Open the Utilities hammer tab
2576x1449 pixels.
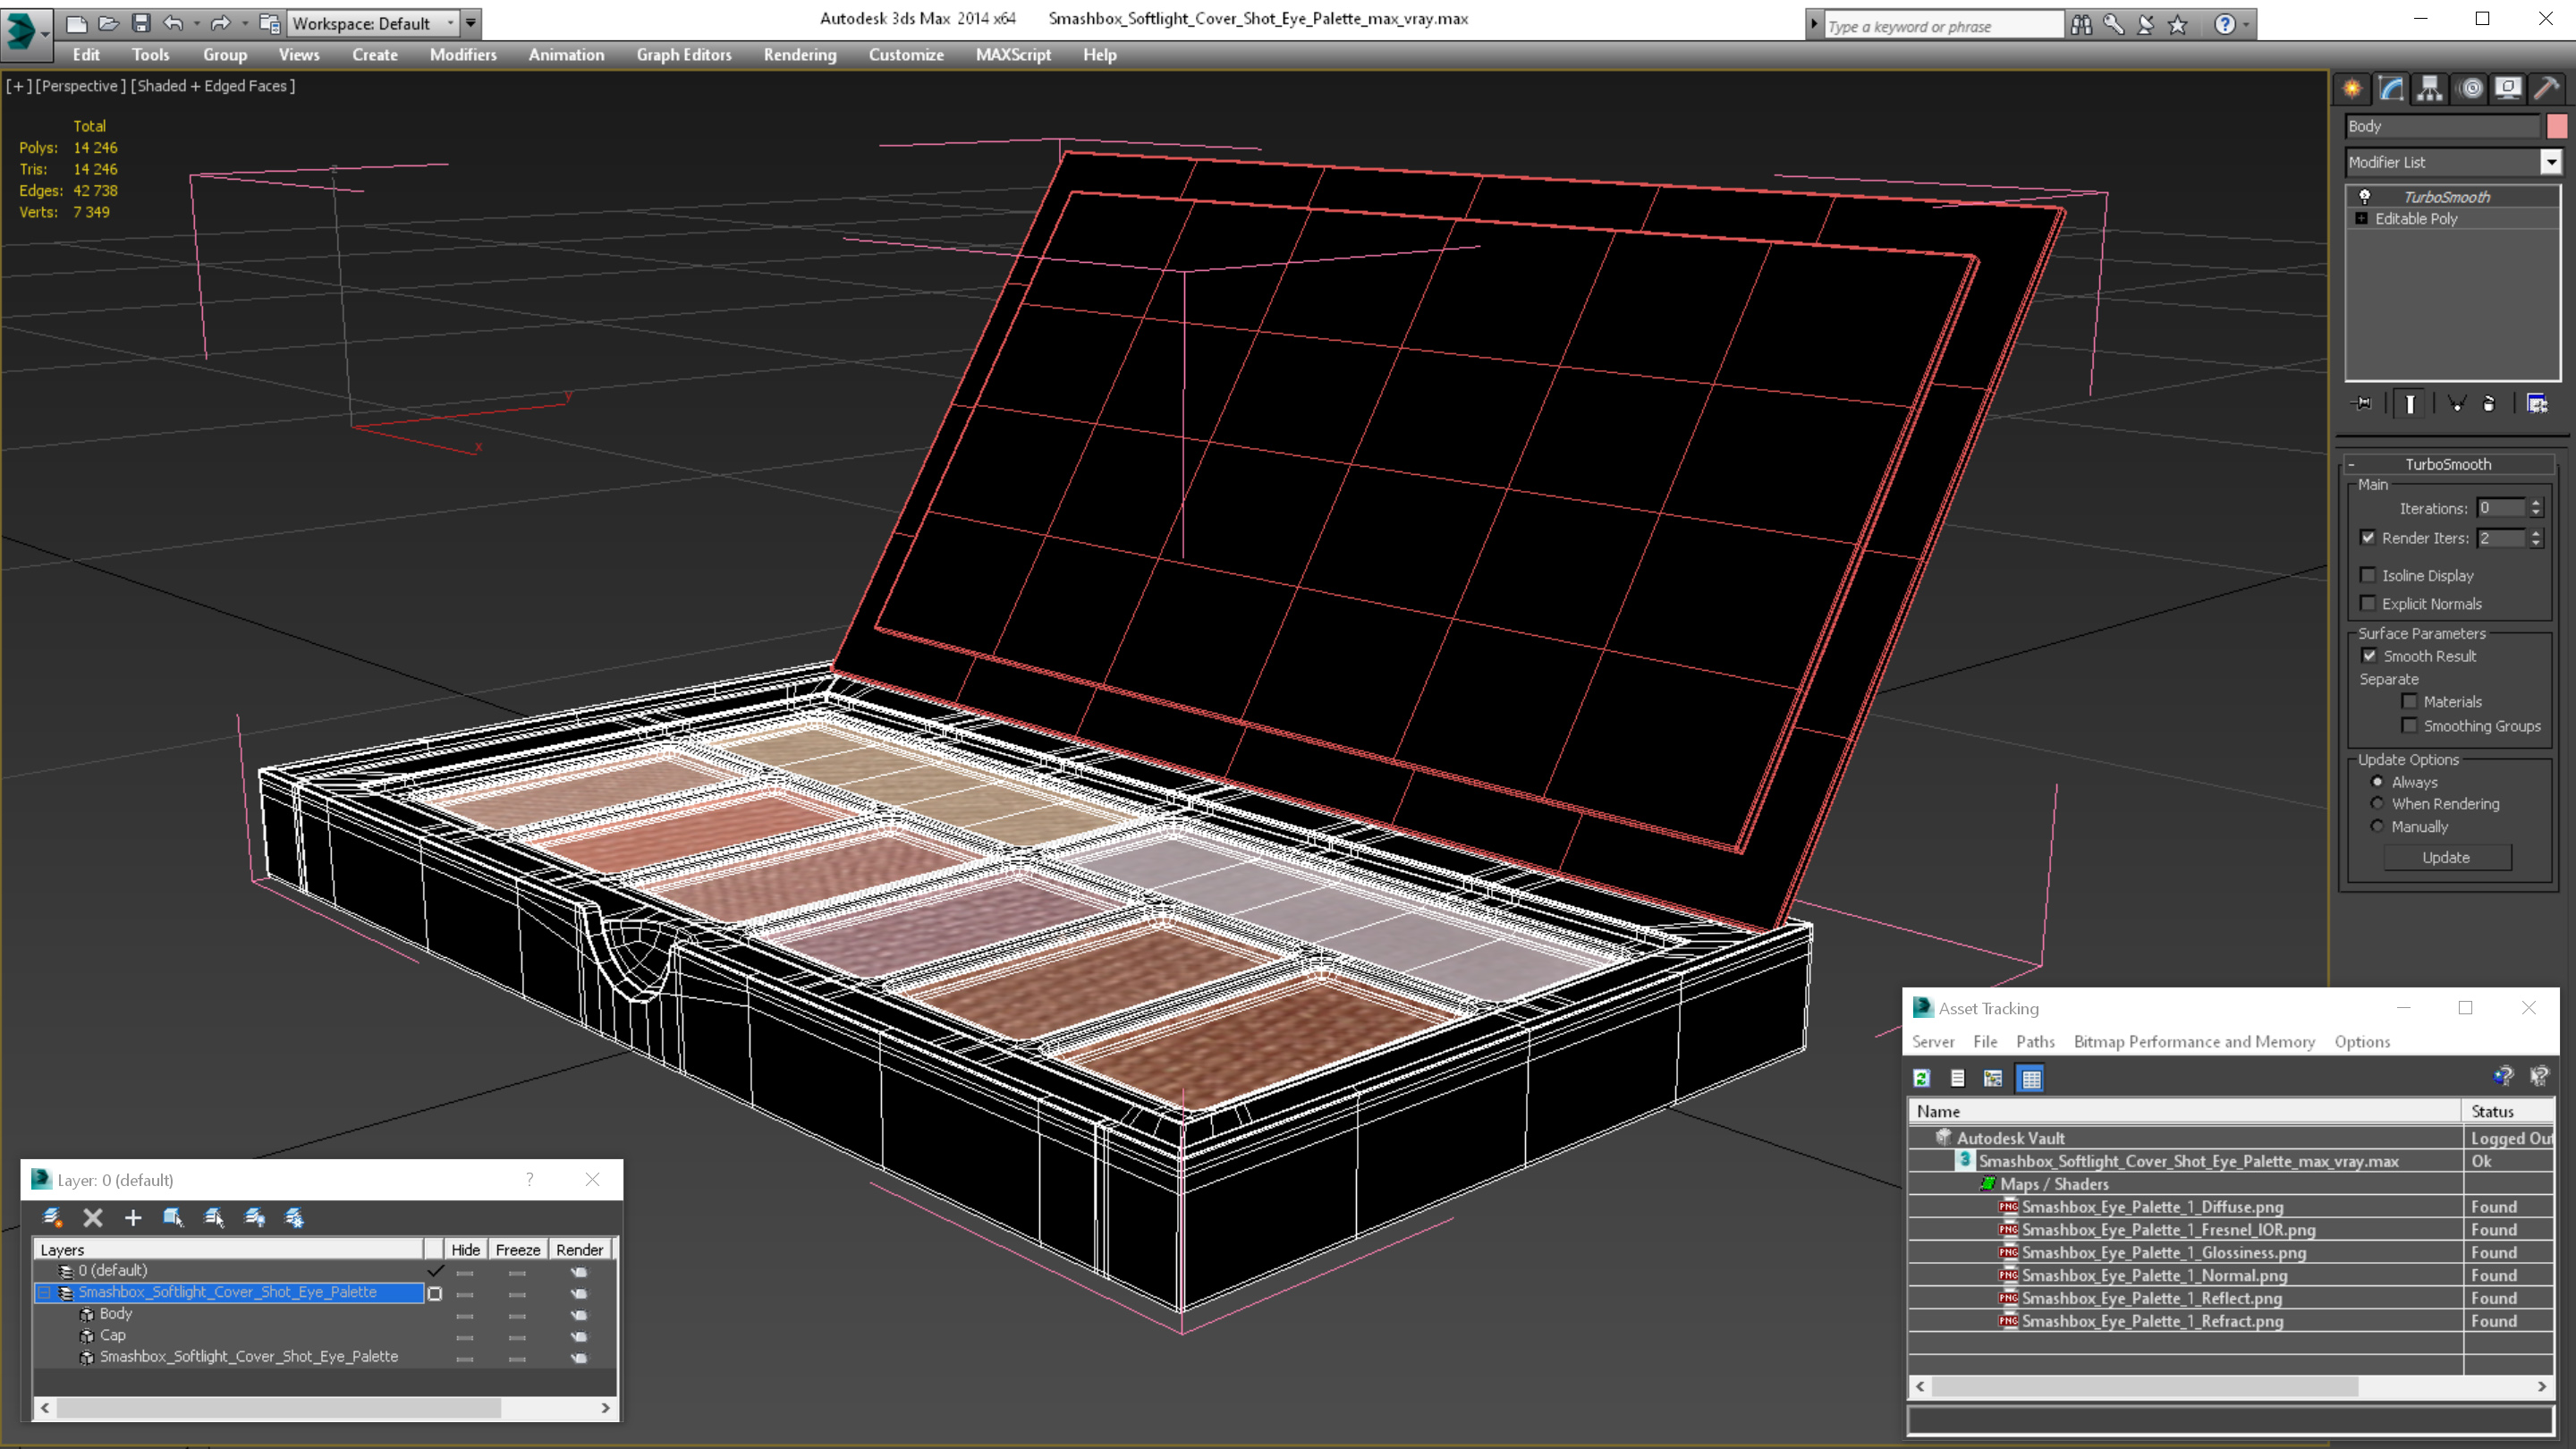2547,89
